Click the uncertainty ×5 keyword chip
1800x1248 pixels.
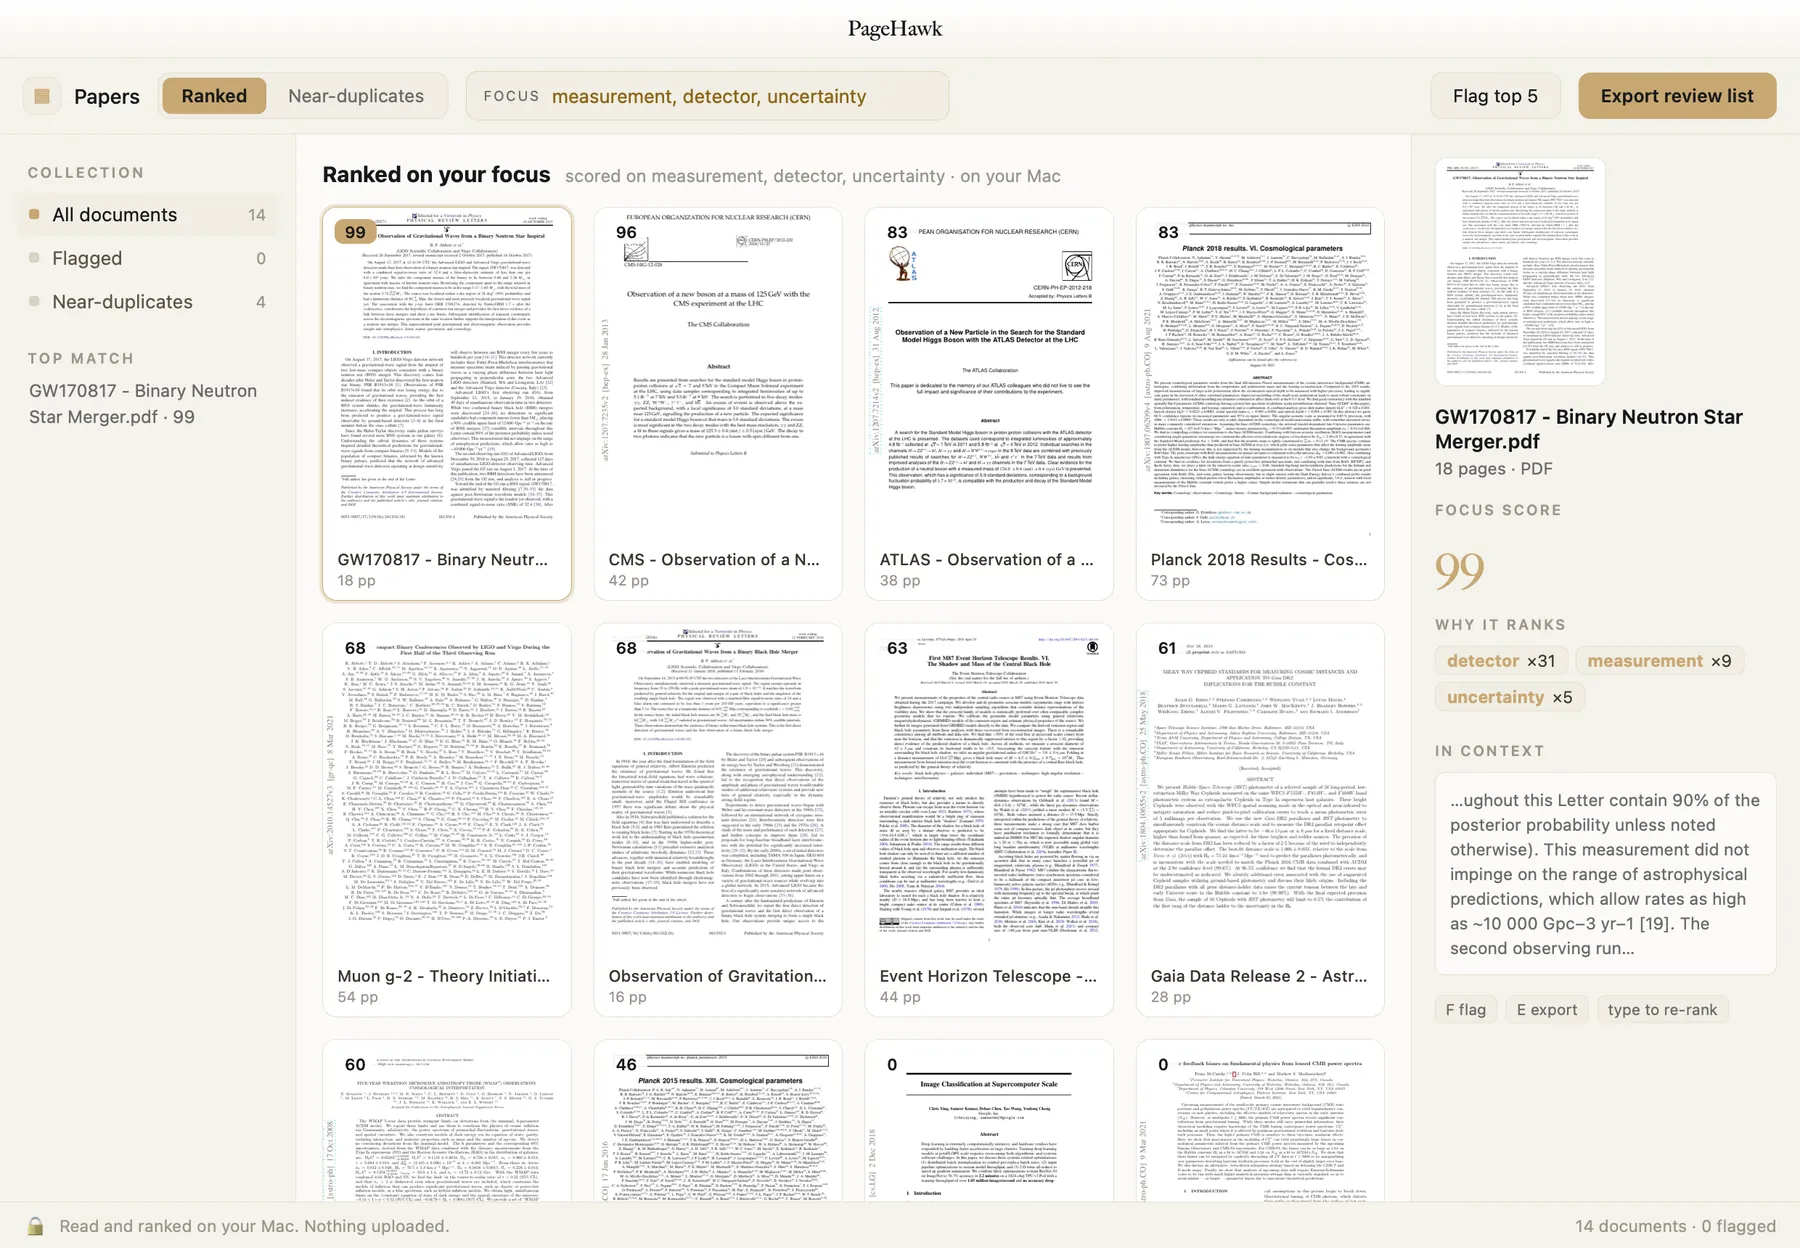(x=1509, y=697)
